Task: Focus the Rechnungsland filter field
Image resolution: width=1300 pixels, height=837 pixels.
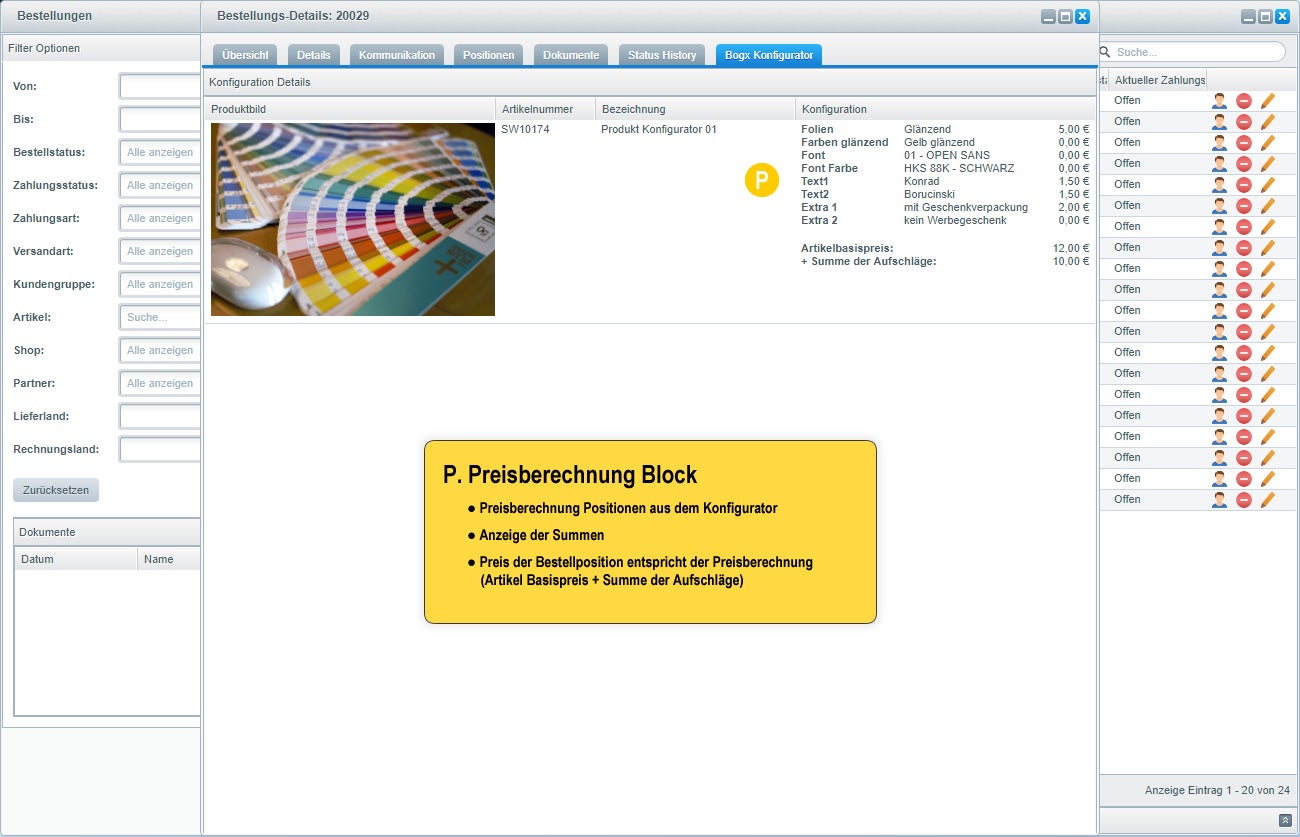Action: pos(160,449)
